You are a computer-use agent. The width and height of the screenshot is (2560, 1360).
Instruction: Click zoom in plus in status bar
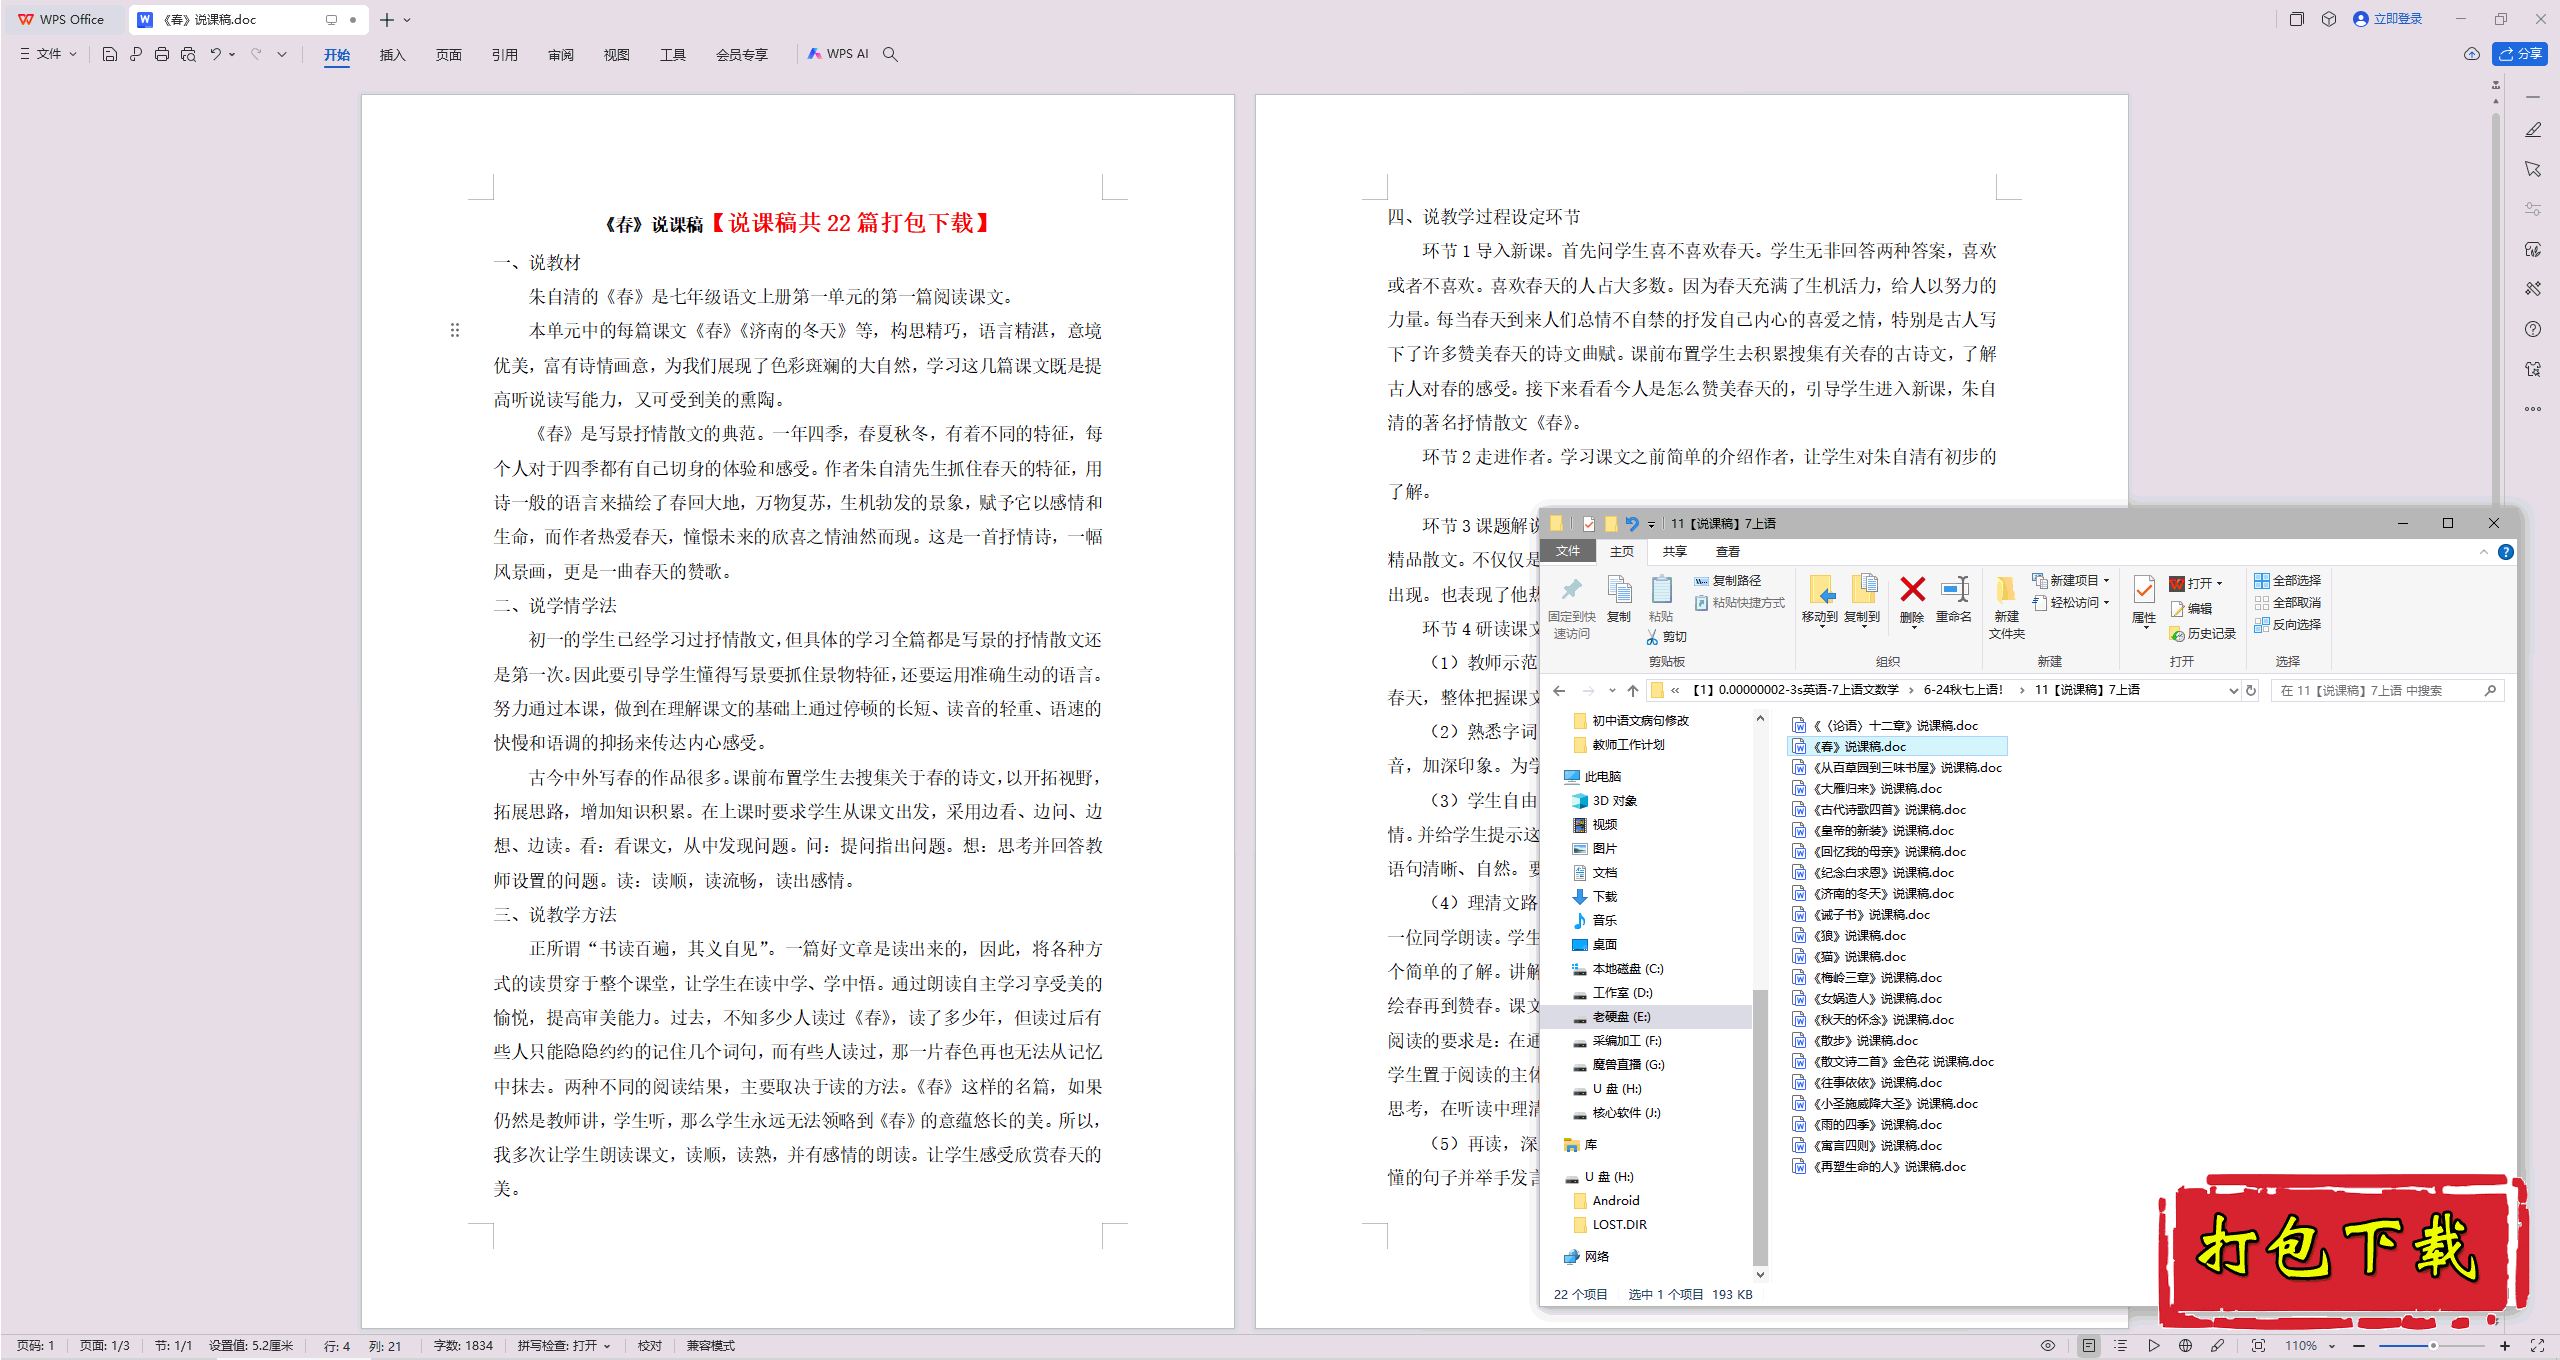tap(2505, 1346)
